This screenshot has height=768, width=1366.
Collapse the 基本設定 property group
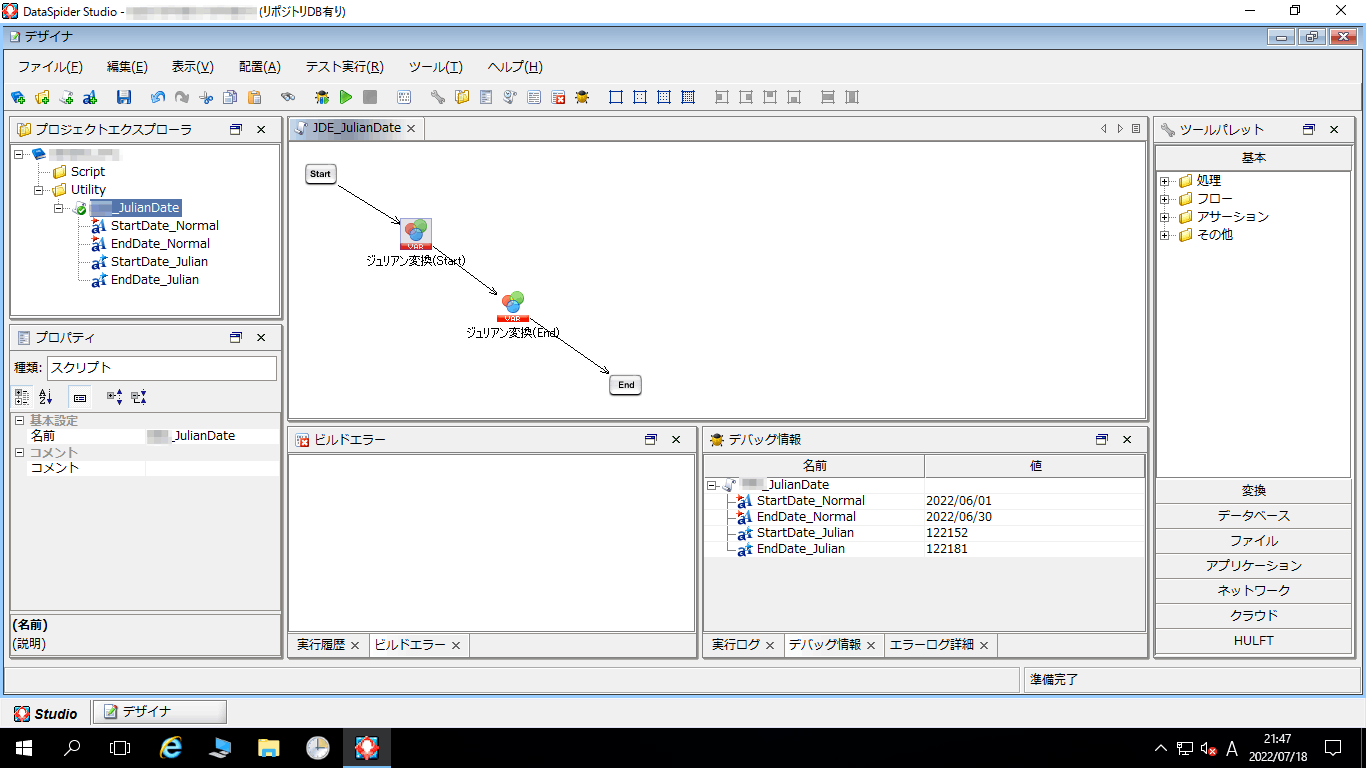[x=20, y=421]
